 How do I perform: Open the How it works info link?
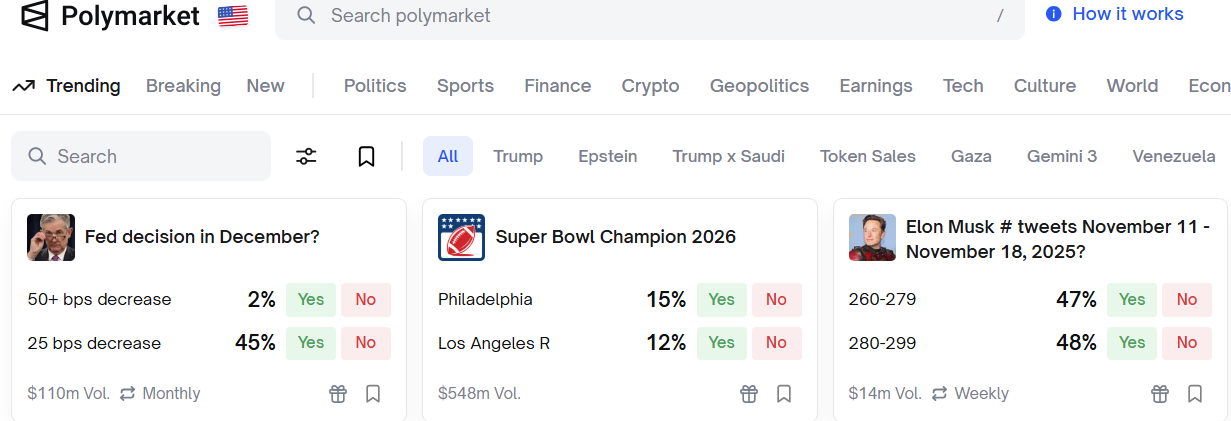click(1115, 14)
